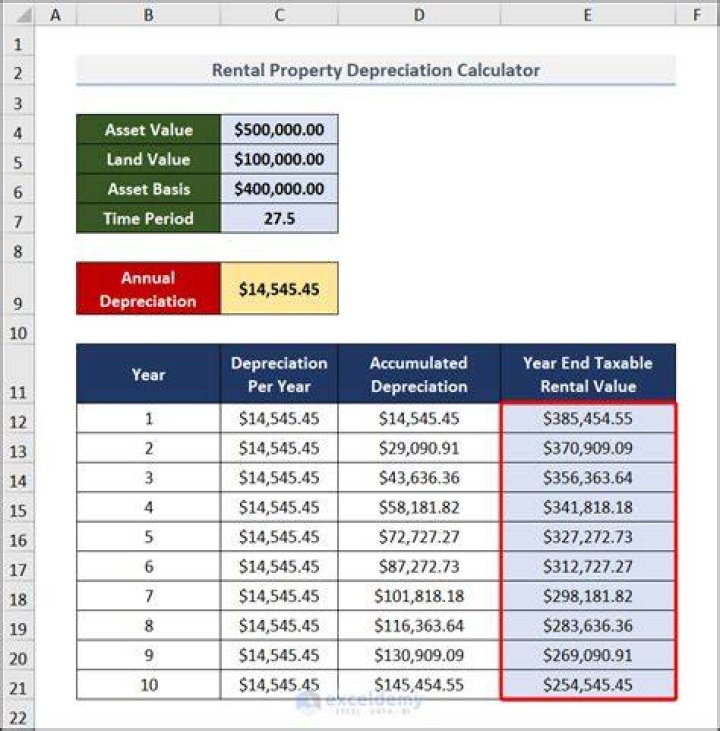Image resolution: width=720 pixels, height=731 pixels.
Task: Click the Asset Value cell $500,000.00
Action: (x=279, y=130)
